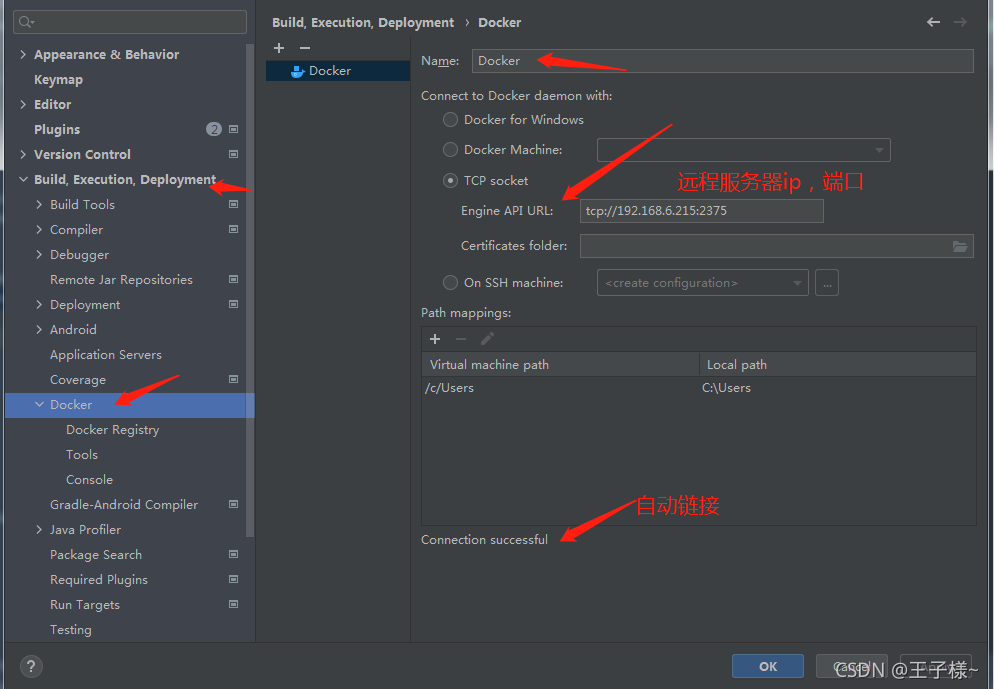Click the Local path column header

[x=837, y=364]
